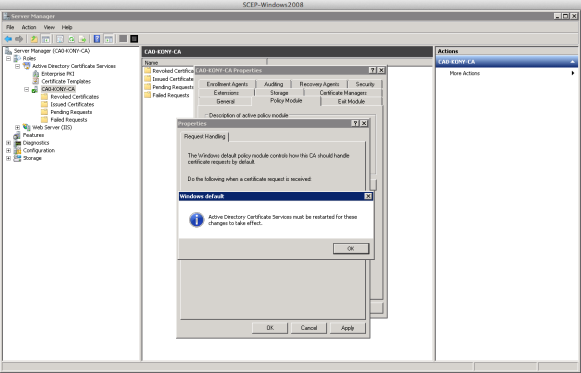Click the help button on the Properties dialog title bar

click(355, 123)
